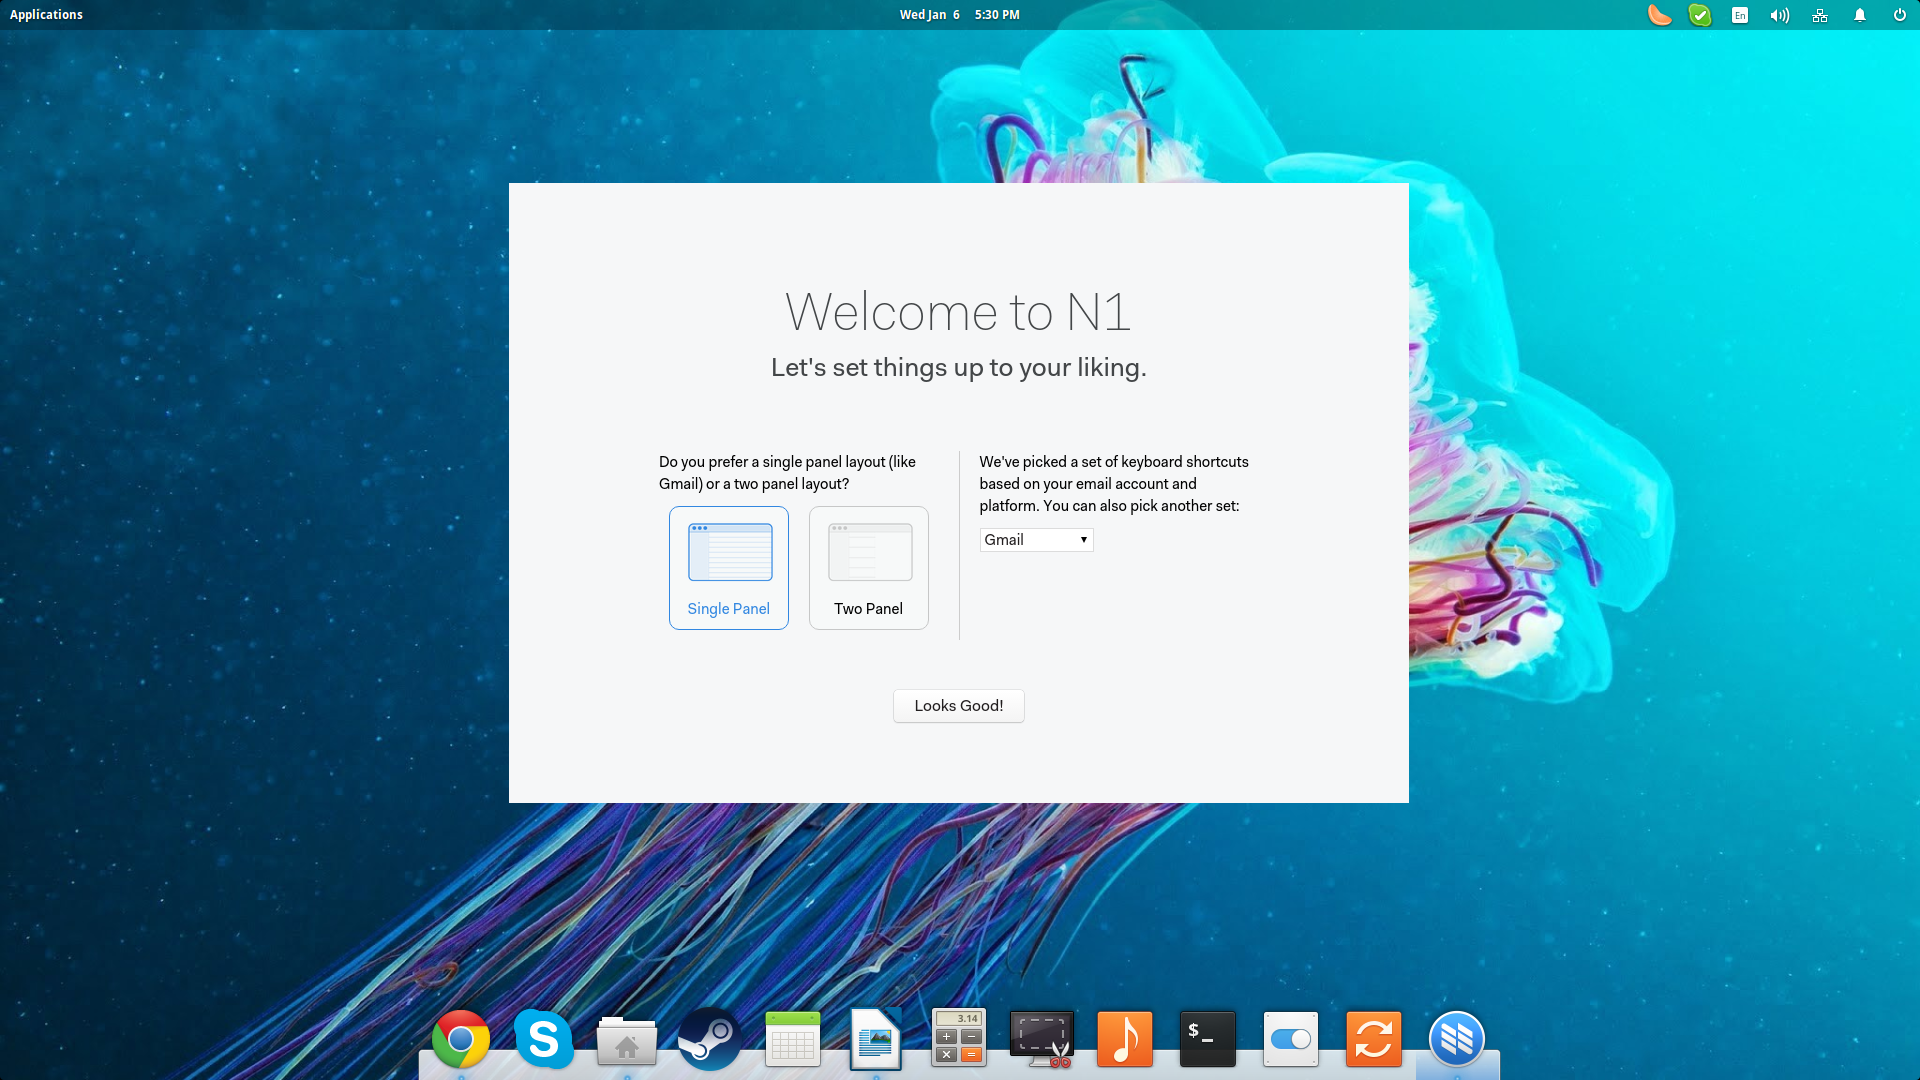Launch Google Chrome from the dock

pos(461,1040)
